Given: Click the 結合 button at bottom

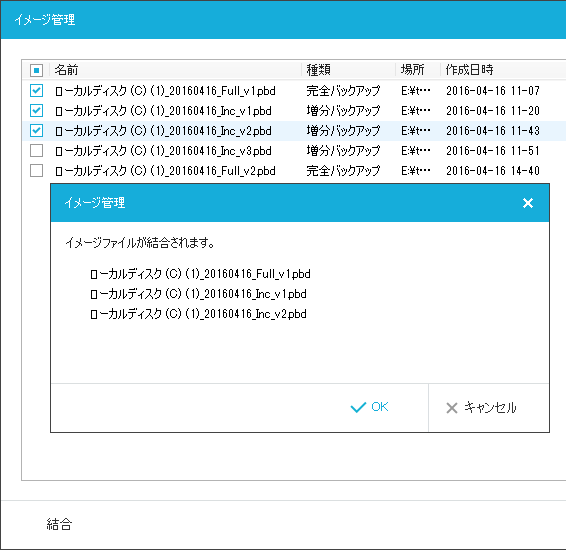Looking at the screenshot, I should click(x=59, y=524).
